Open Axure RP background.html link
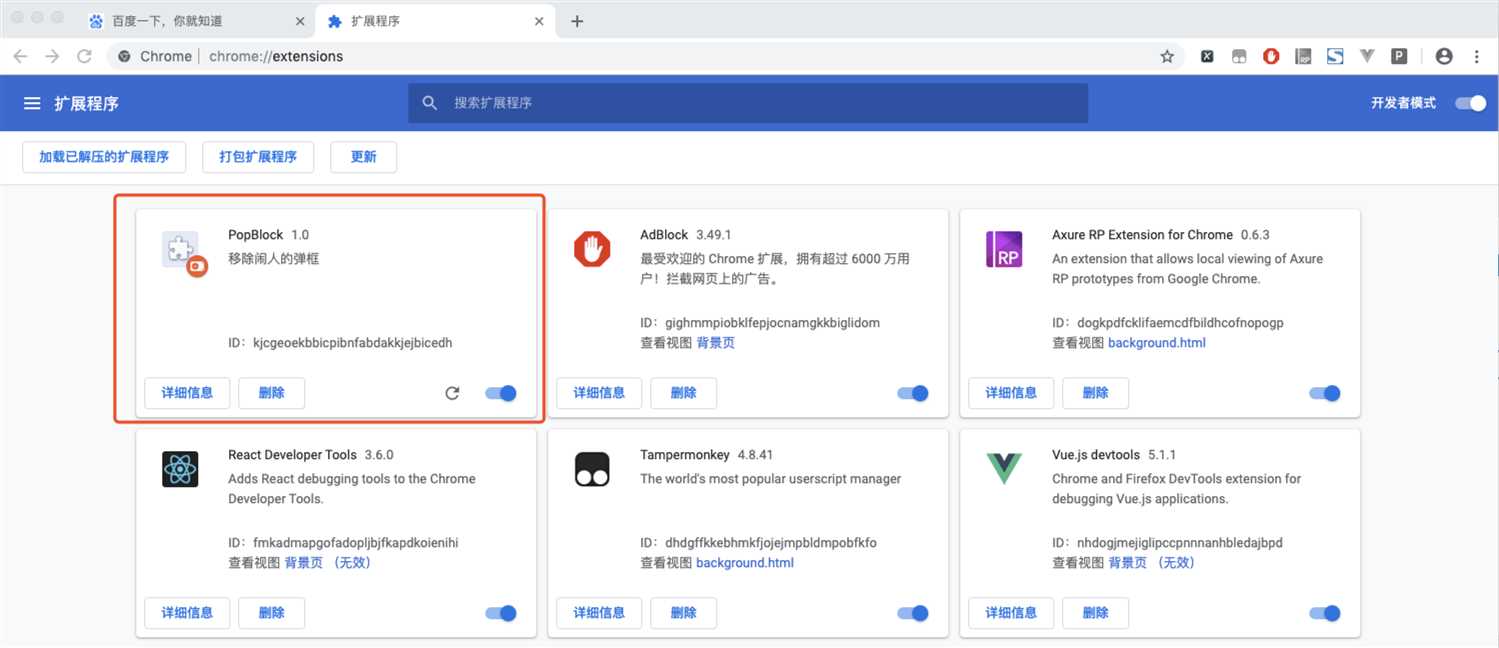 click(1157, 343)
